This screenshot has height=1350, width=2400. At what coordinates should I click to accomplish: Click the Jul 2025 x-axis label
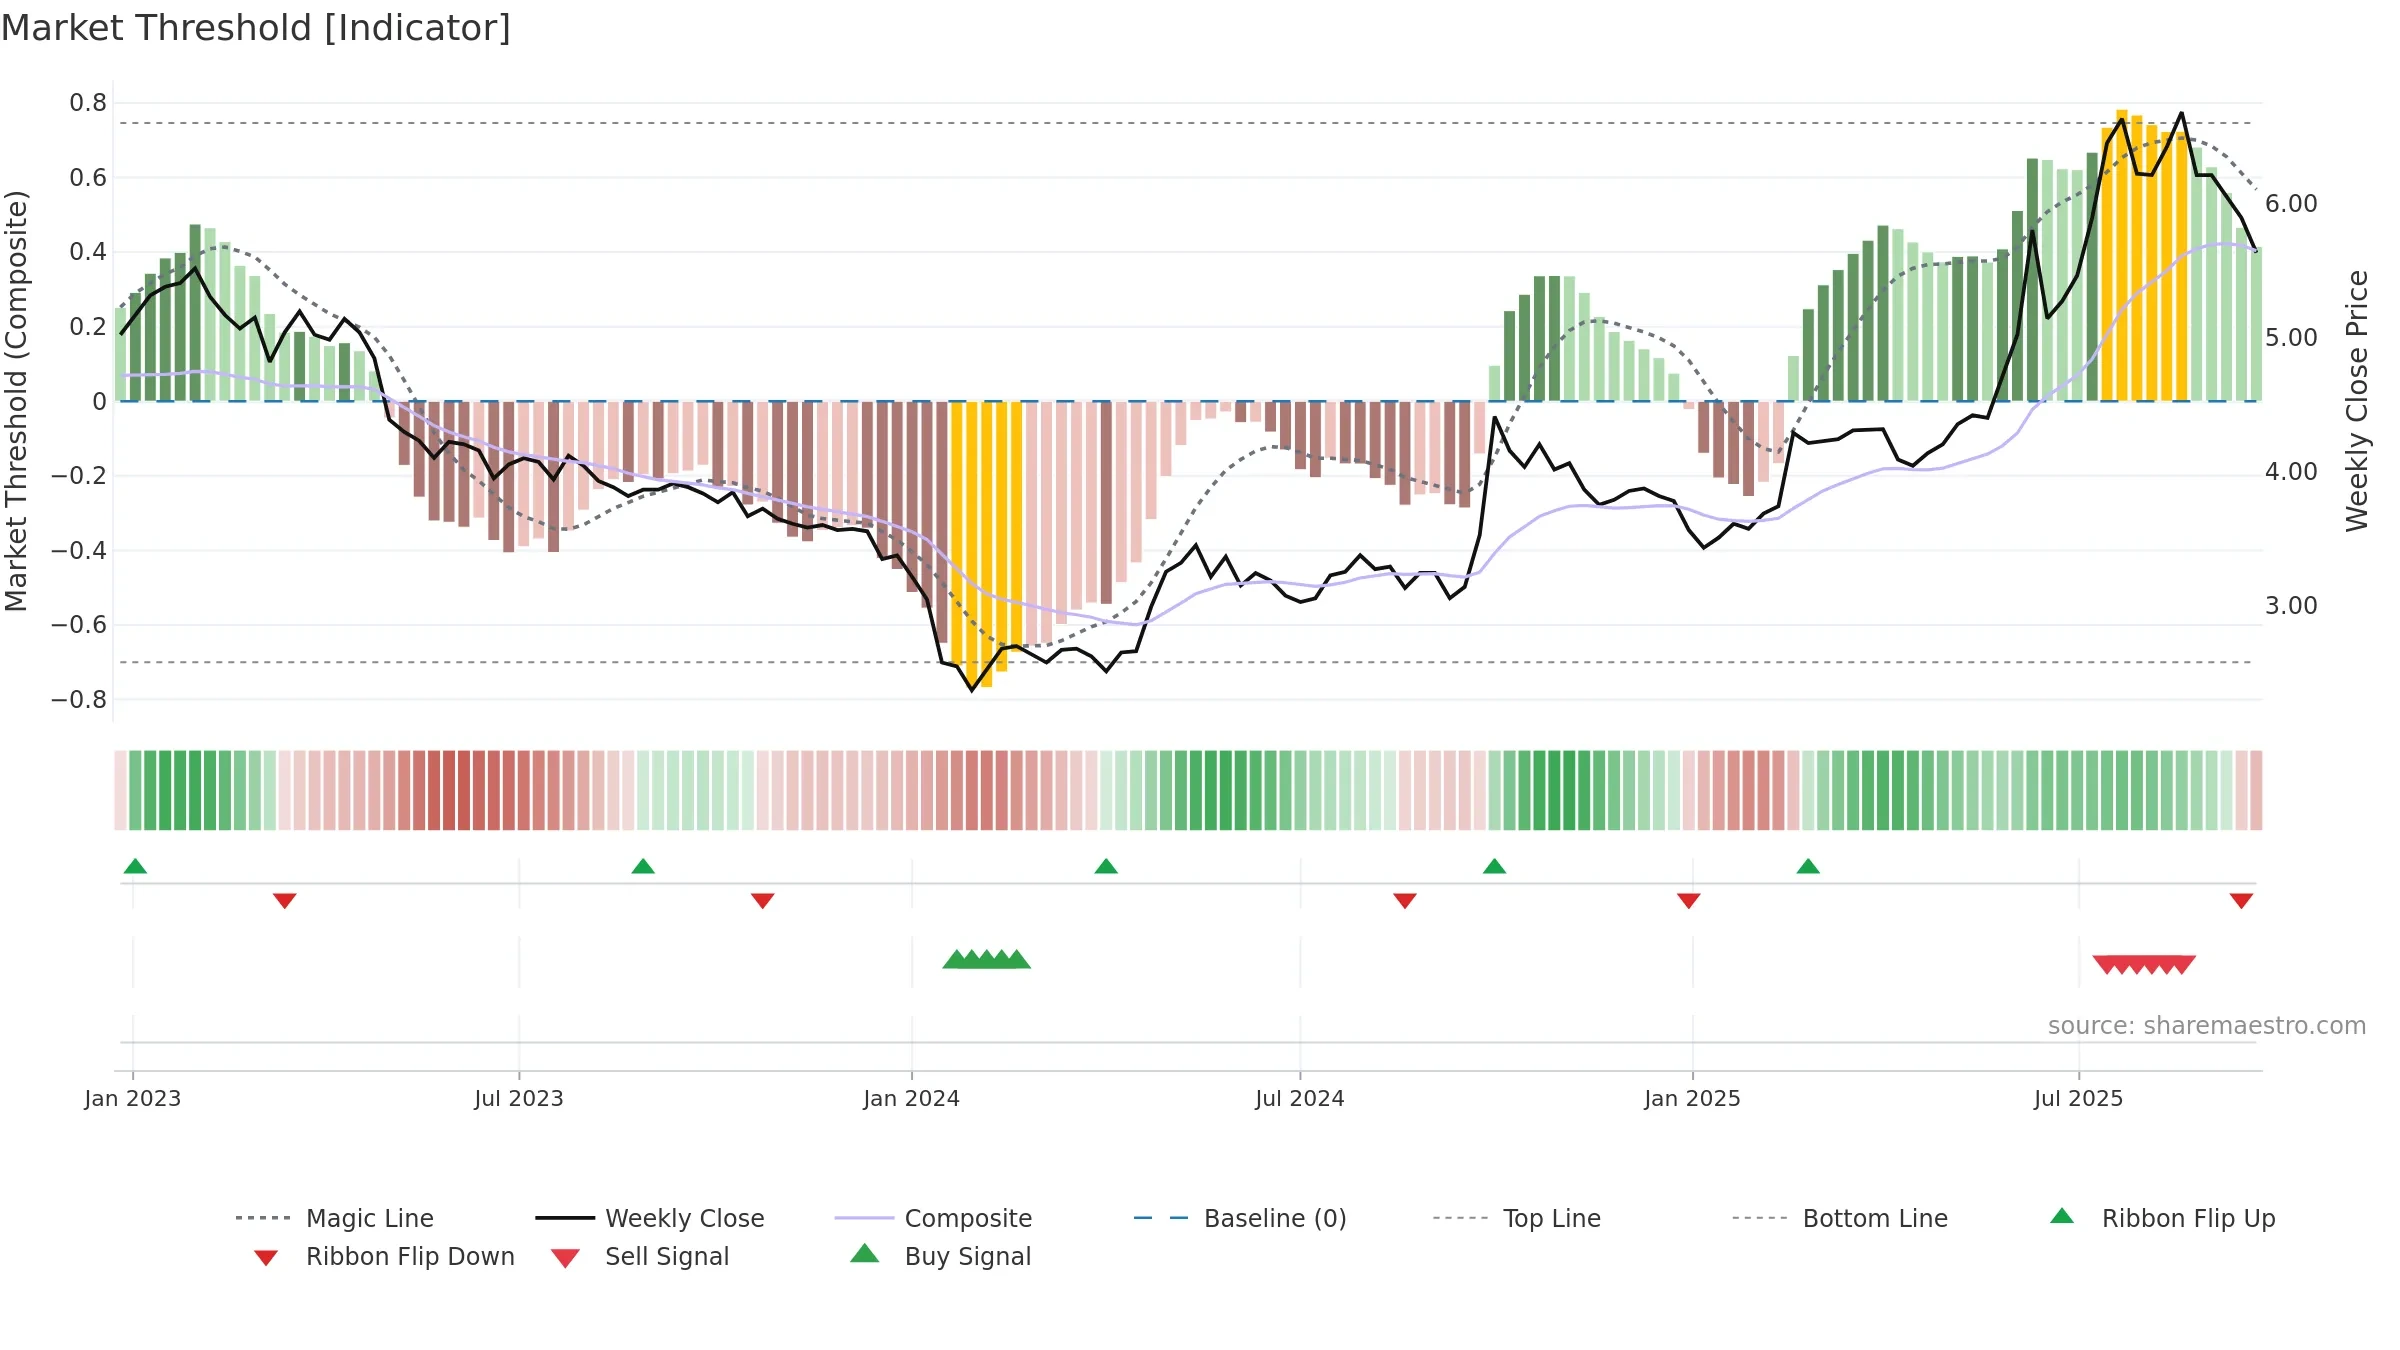[2078, 1099]
